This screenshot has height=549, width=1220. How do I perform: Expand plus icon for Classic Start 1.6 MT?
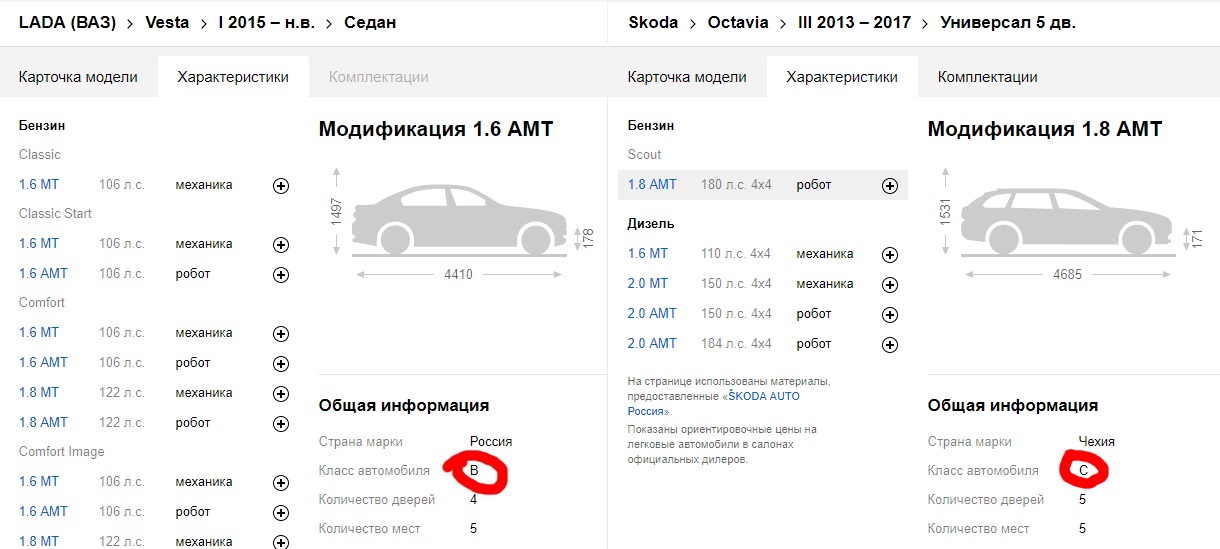[x=281, y=245]
